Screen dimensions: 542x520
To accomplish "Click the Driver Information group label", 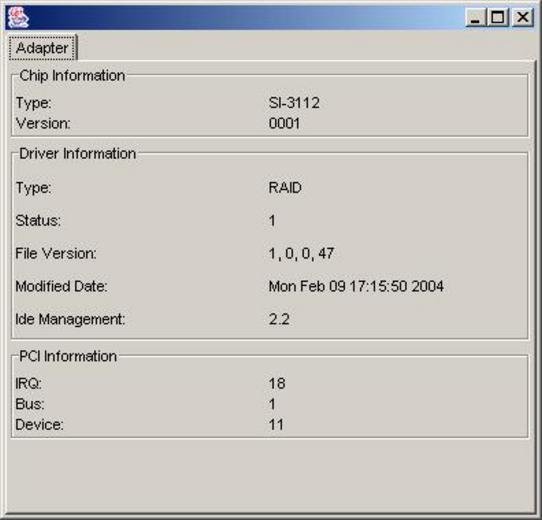I will (x=77, y=154).
